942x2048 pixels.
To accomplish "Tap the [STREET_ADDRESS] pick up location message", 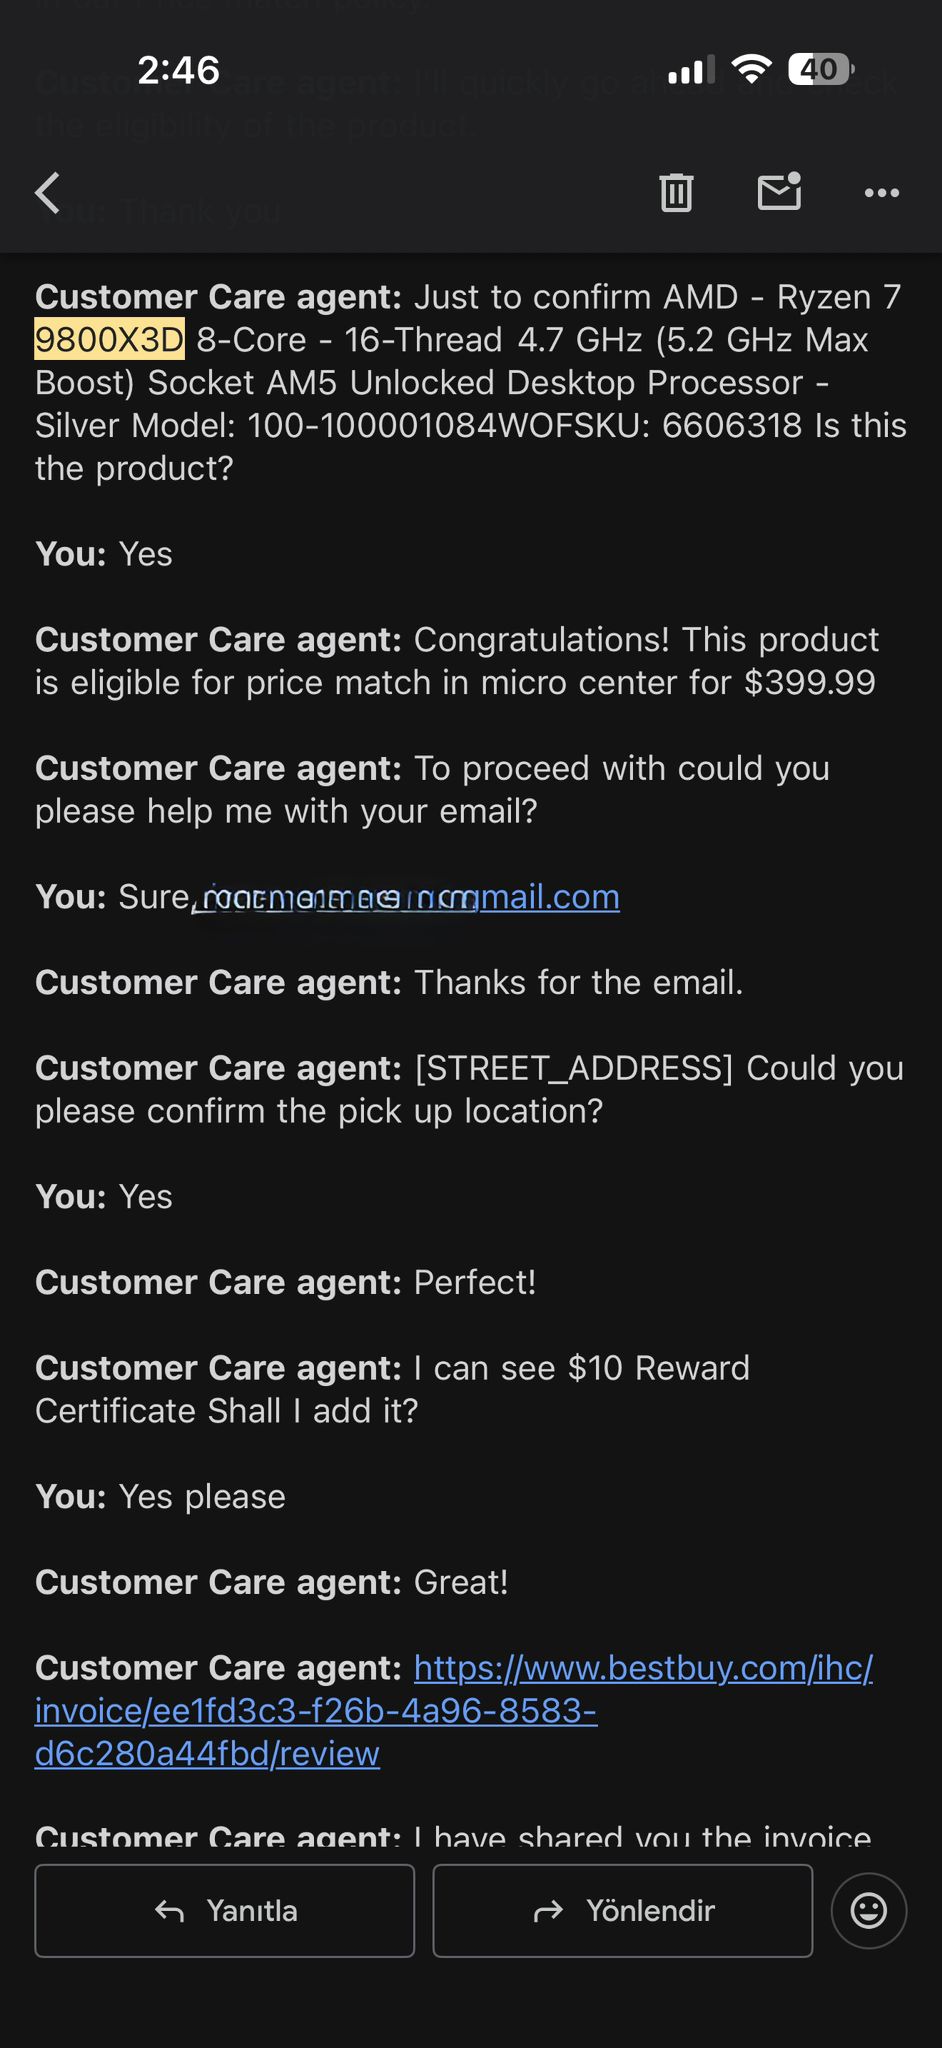I will point(468,1089).
